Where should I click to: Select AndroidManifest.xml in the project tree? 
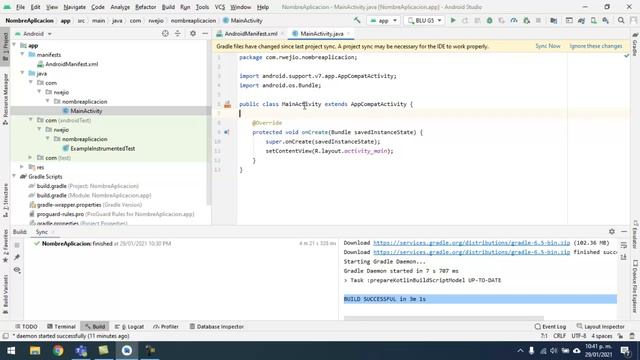[71, 64]
